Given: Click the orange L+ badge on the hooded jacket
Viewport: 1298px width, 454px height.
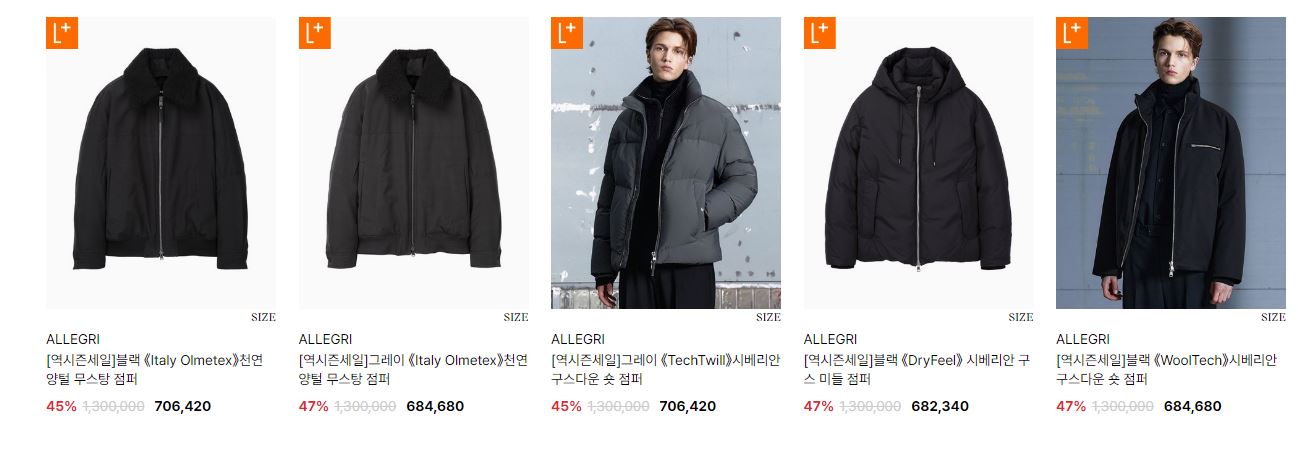Looking at the screenshot, I should click(820, 33).
